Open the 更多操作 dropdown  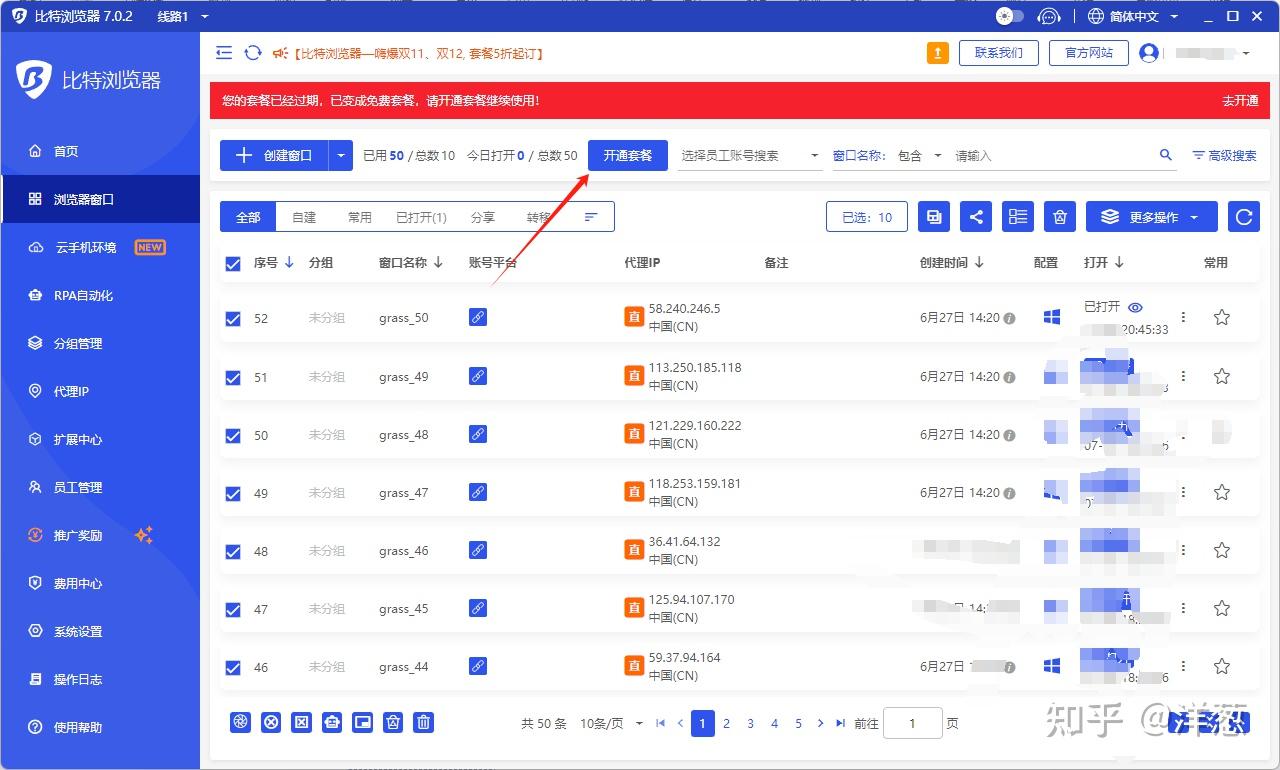tap(1151, 216)
